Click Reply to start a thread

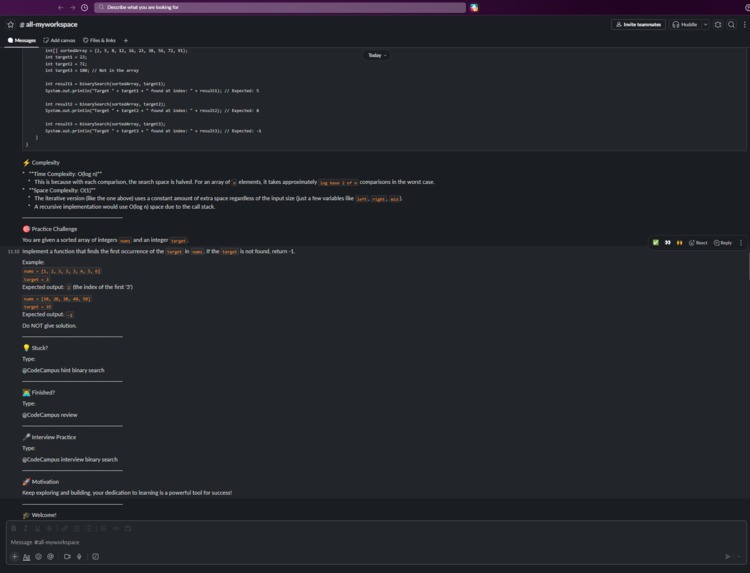click(x=723, y=242)
